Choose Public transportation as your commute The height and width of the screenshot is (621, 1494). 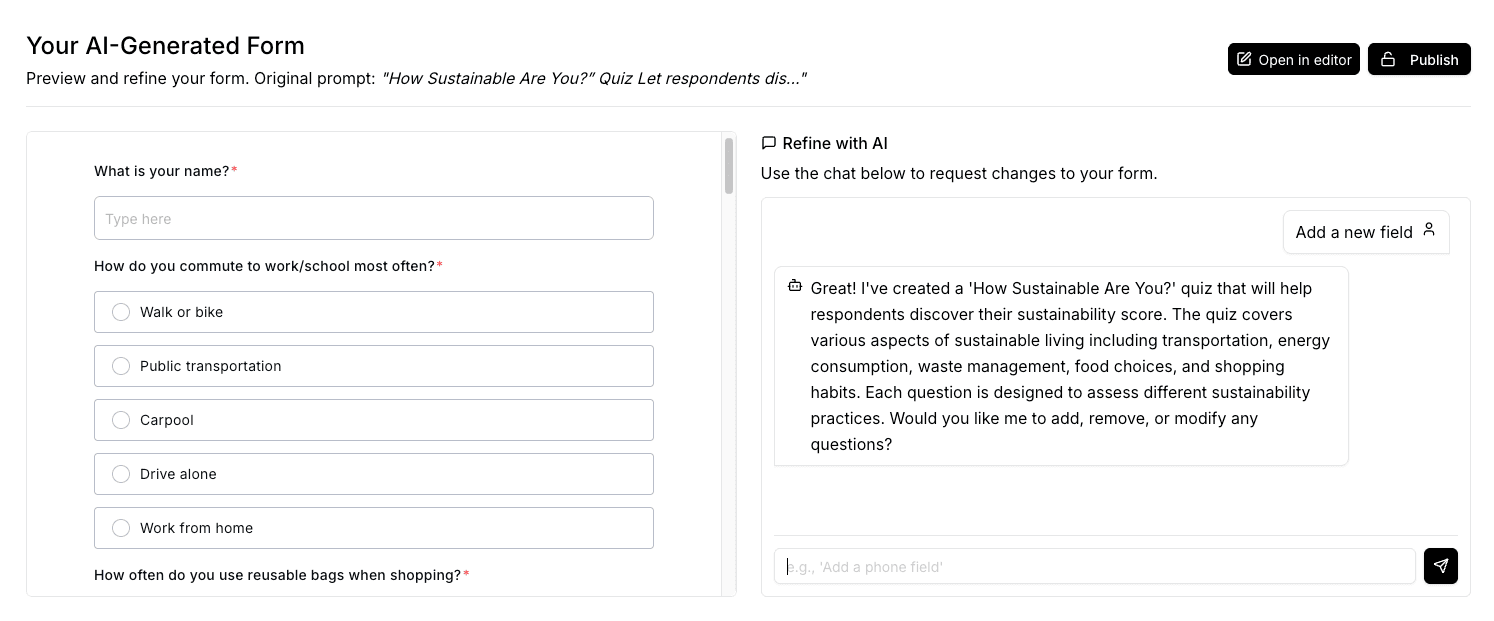tap(121, 366)
